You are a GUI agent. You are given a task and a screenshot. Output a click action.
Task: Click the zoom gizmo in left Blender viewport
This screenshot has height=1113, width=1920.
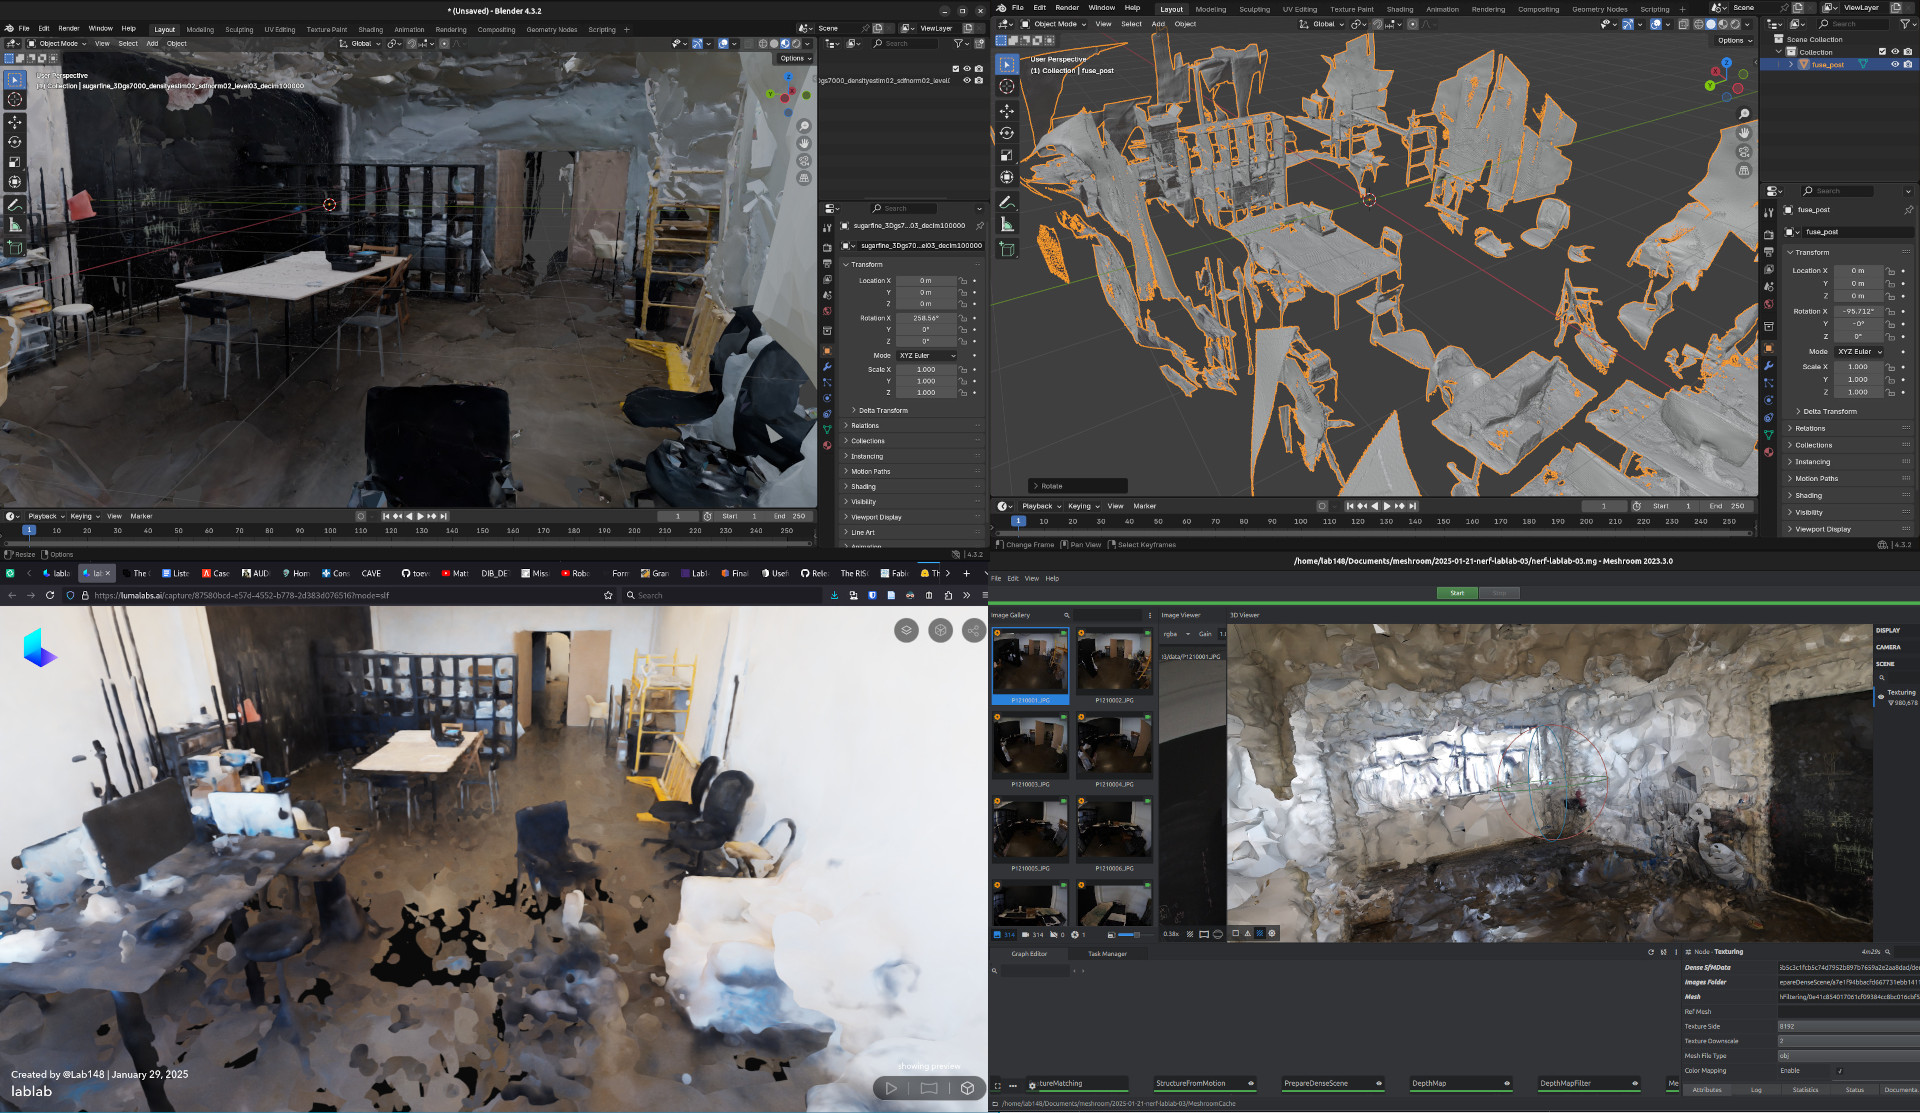click(803, 126)
